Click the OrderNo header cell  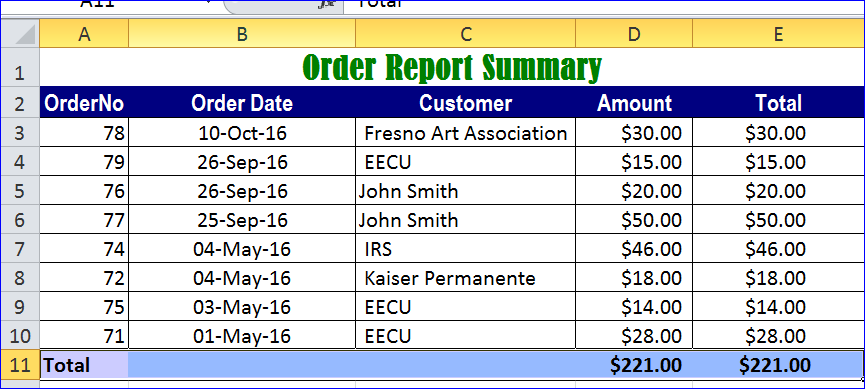84,103
